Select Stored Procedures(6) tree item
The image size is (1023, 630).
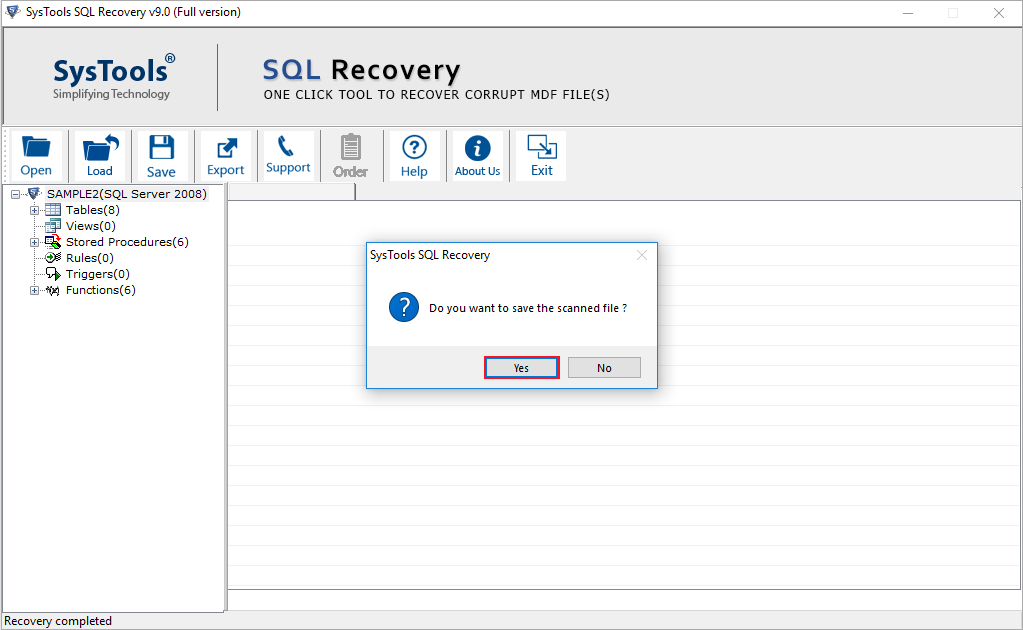[127, 242]
